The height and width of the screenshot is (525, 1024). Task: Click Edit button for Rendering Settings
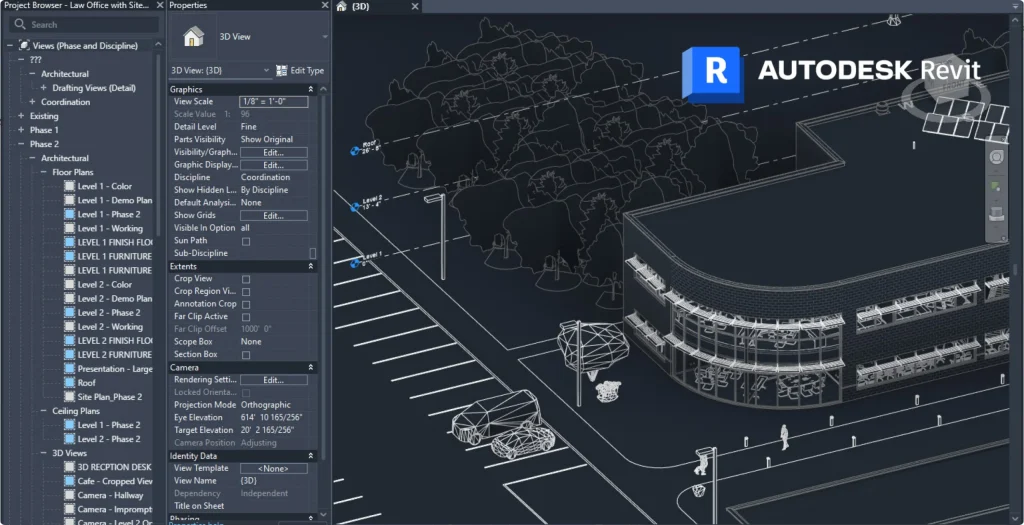[x=273, y=380]
